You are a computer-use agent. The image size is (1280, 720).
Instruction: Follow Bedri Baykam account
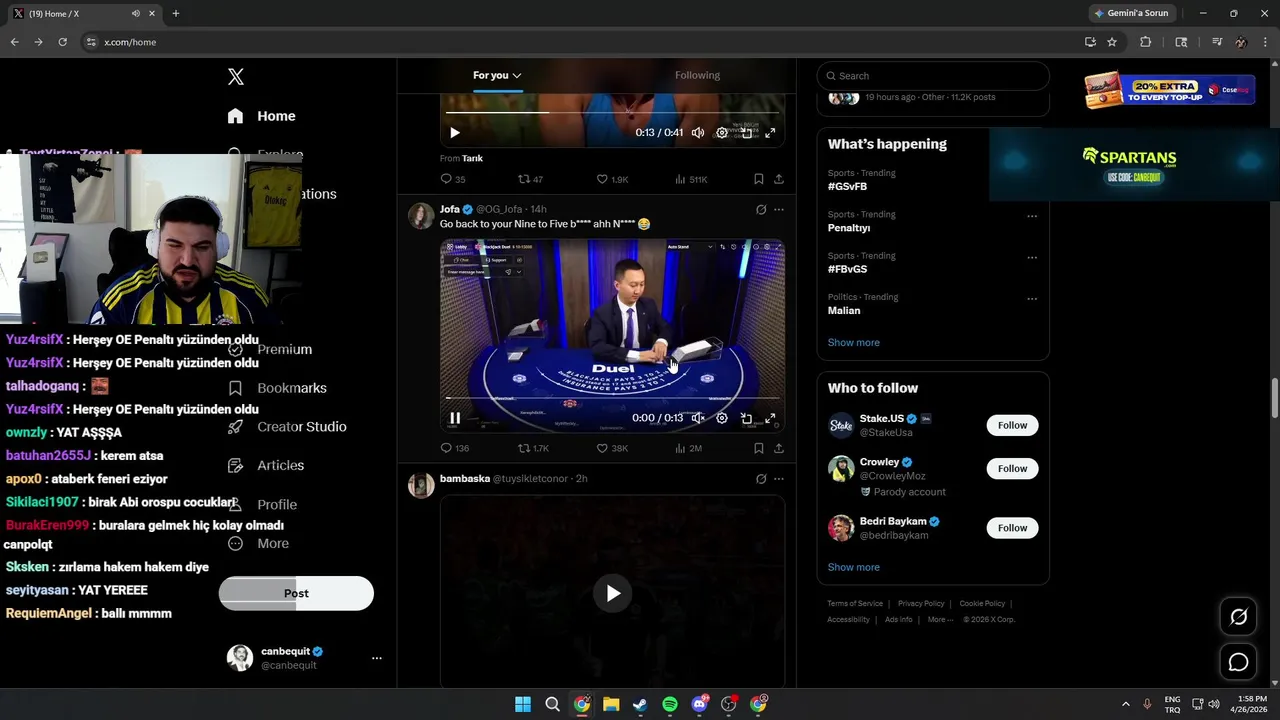point(1012,527)
